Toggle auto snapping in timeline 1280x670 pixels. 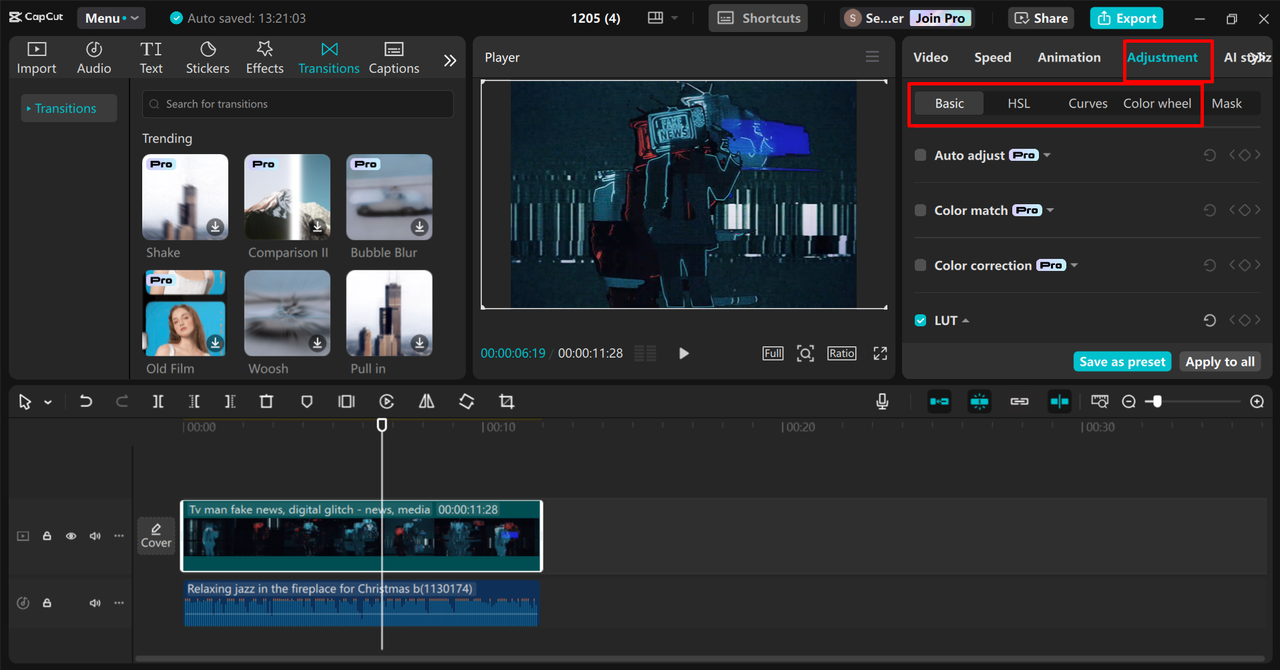(x=979, y=401)
